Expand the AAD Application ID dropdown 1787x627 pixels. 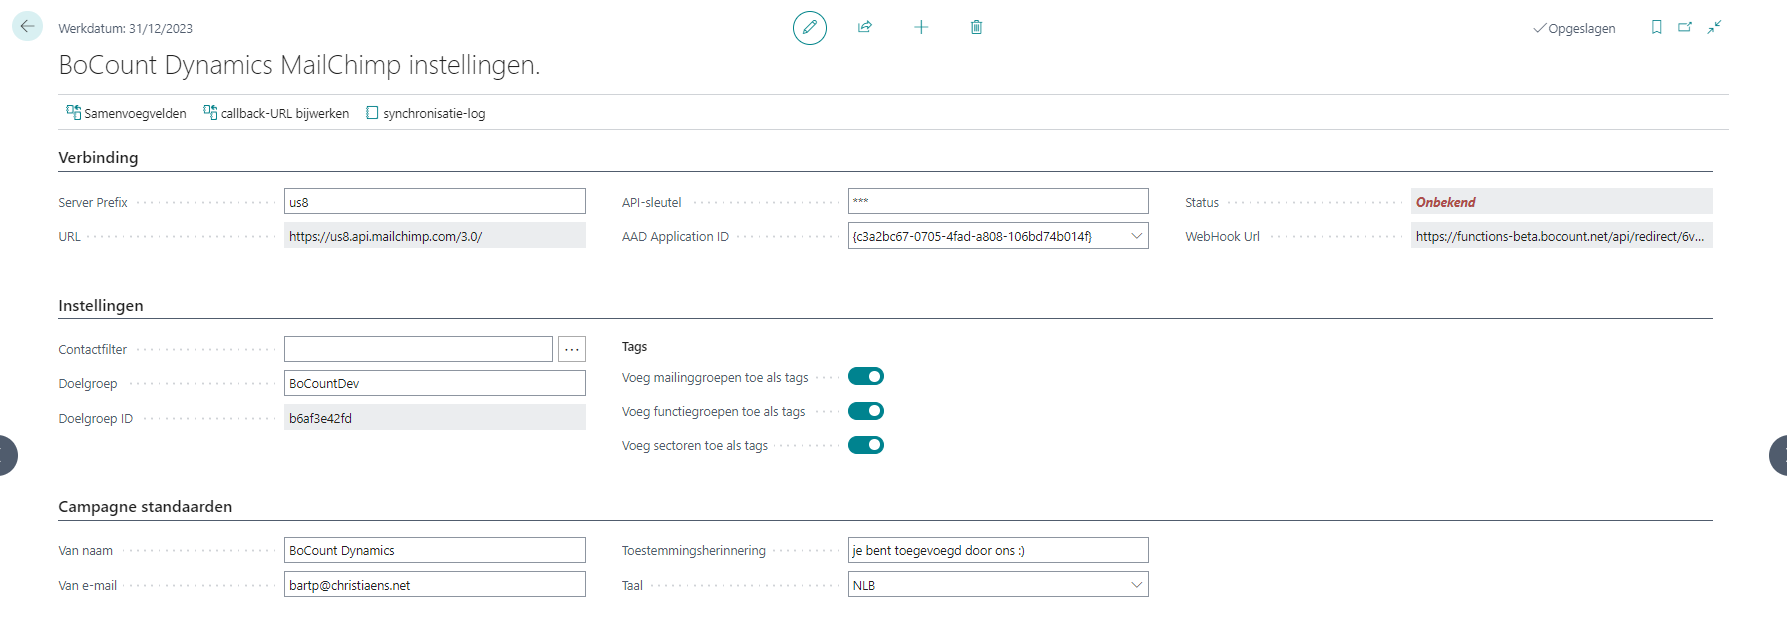pyautogui.click(x=1136, y=236)
